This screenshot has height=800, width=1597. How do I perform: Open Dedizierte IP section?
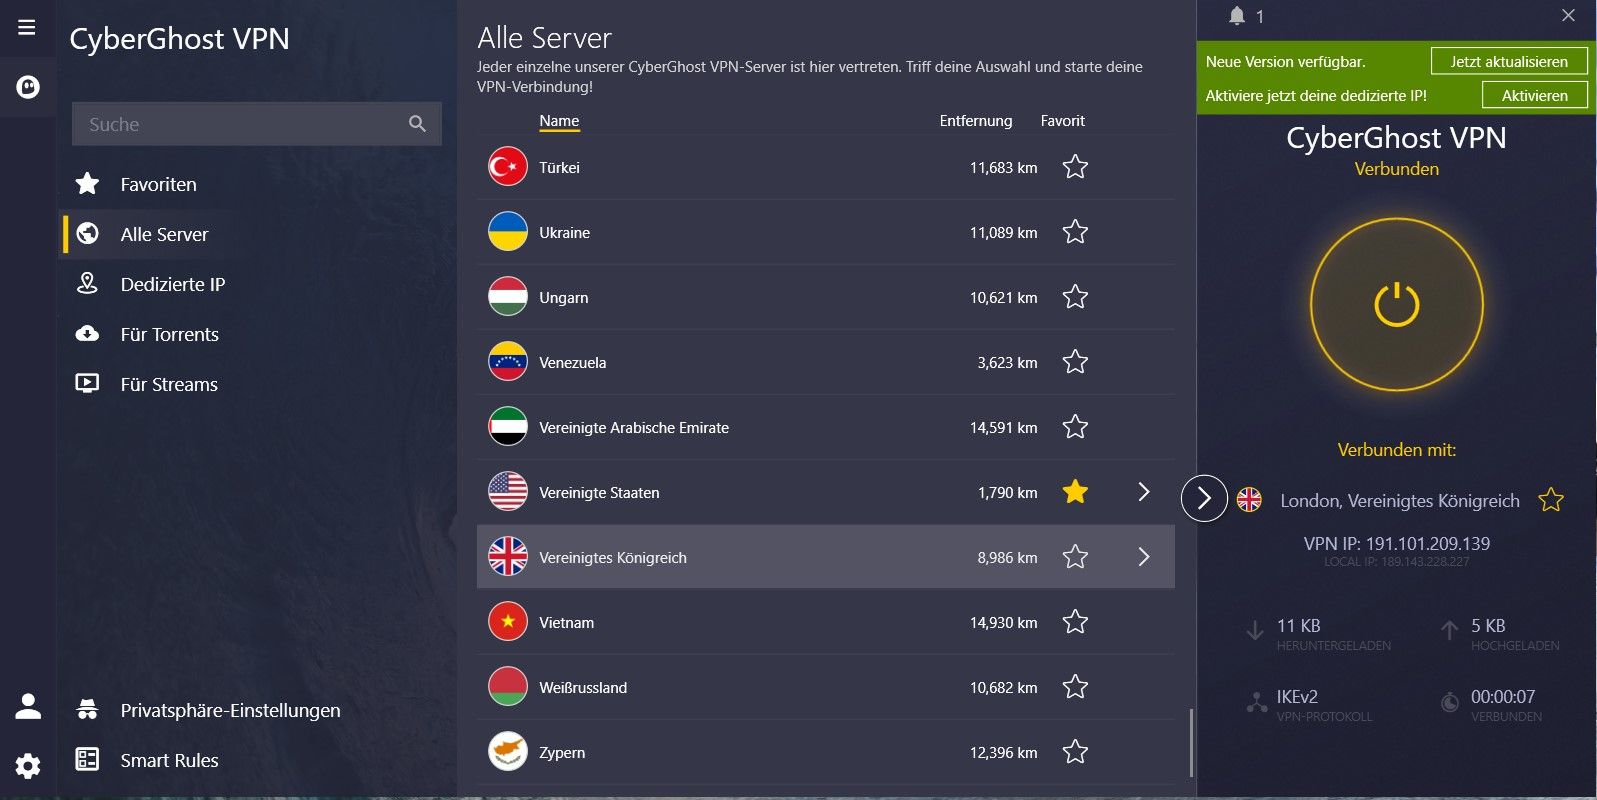(173, 284)
